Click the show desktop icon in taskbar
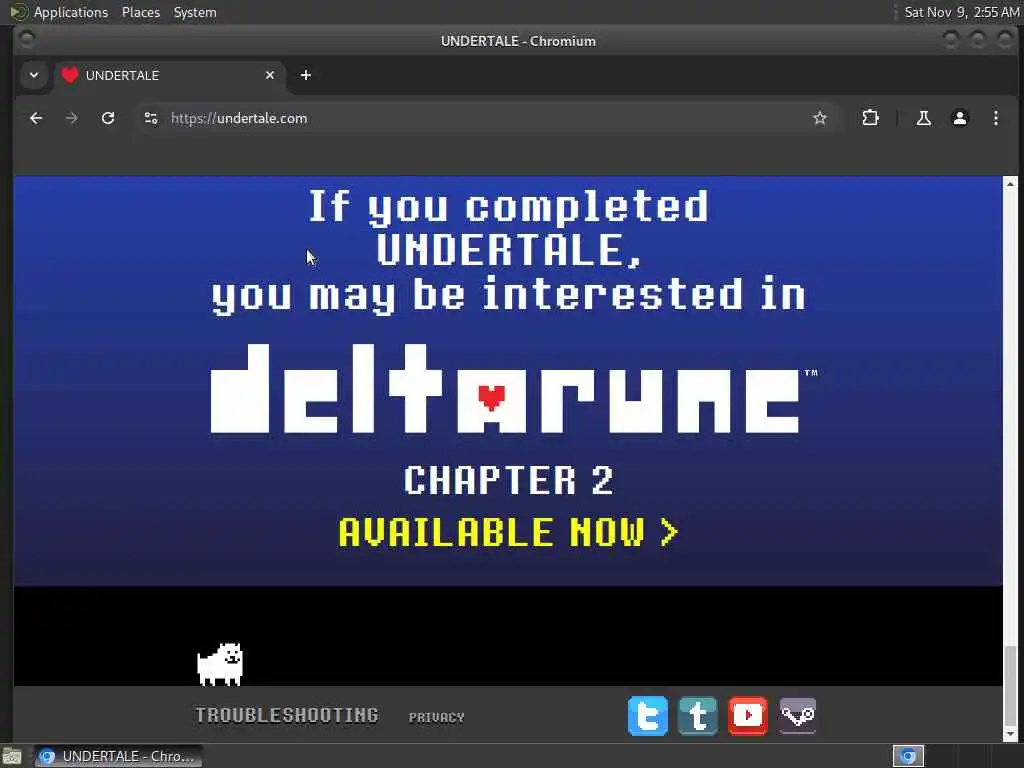Viewport: 1024px width, 768px height. tap(12, 756)
